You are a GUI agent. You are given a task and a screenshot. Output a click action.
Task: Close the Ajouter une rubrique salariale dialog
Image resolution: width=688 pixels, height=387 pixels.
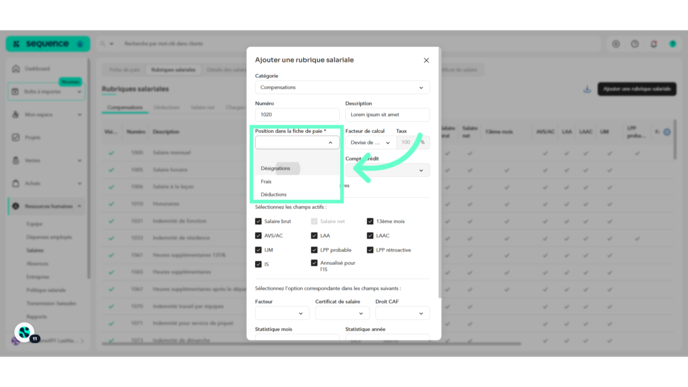click(x=426, y=61)
